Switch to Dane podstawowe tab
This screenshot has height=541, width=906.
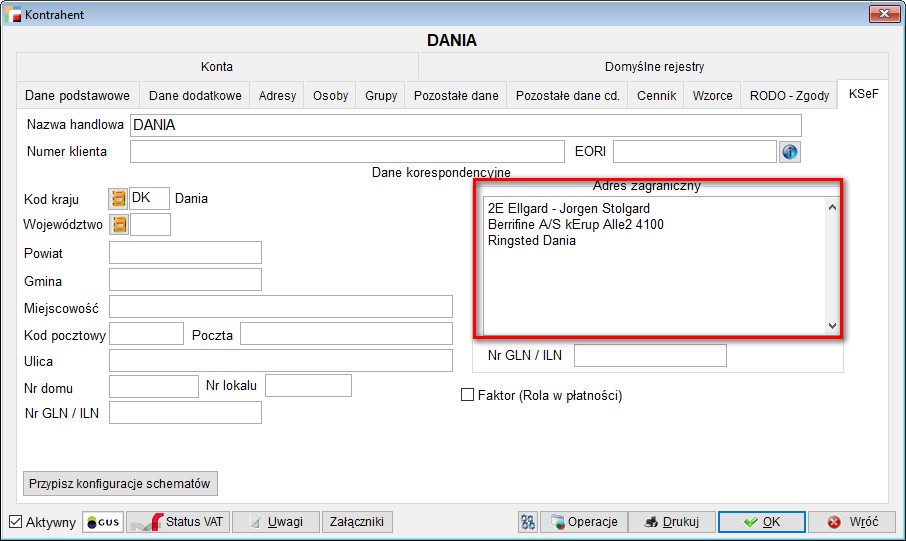(77, 96)
